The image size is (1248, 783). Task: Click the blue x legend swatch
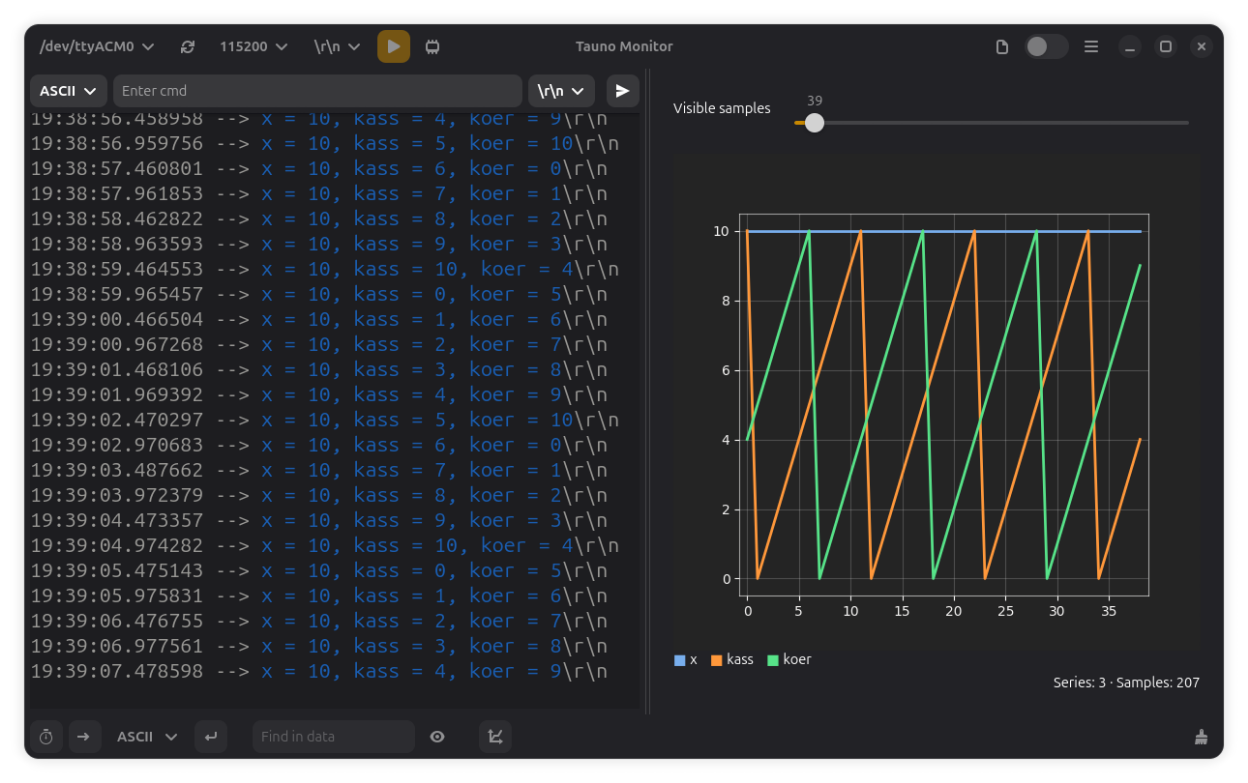click(680, 660)
